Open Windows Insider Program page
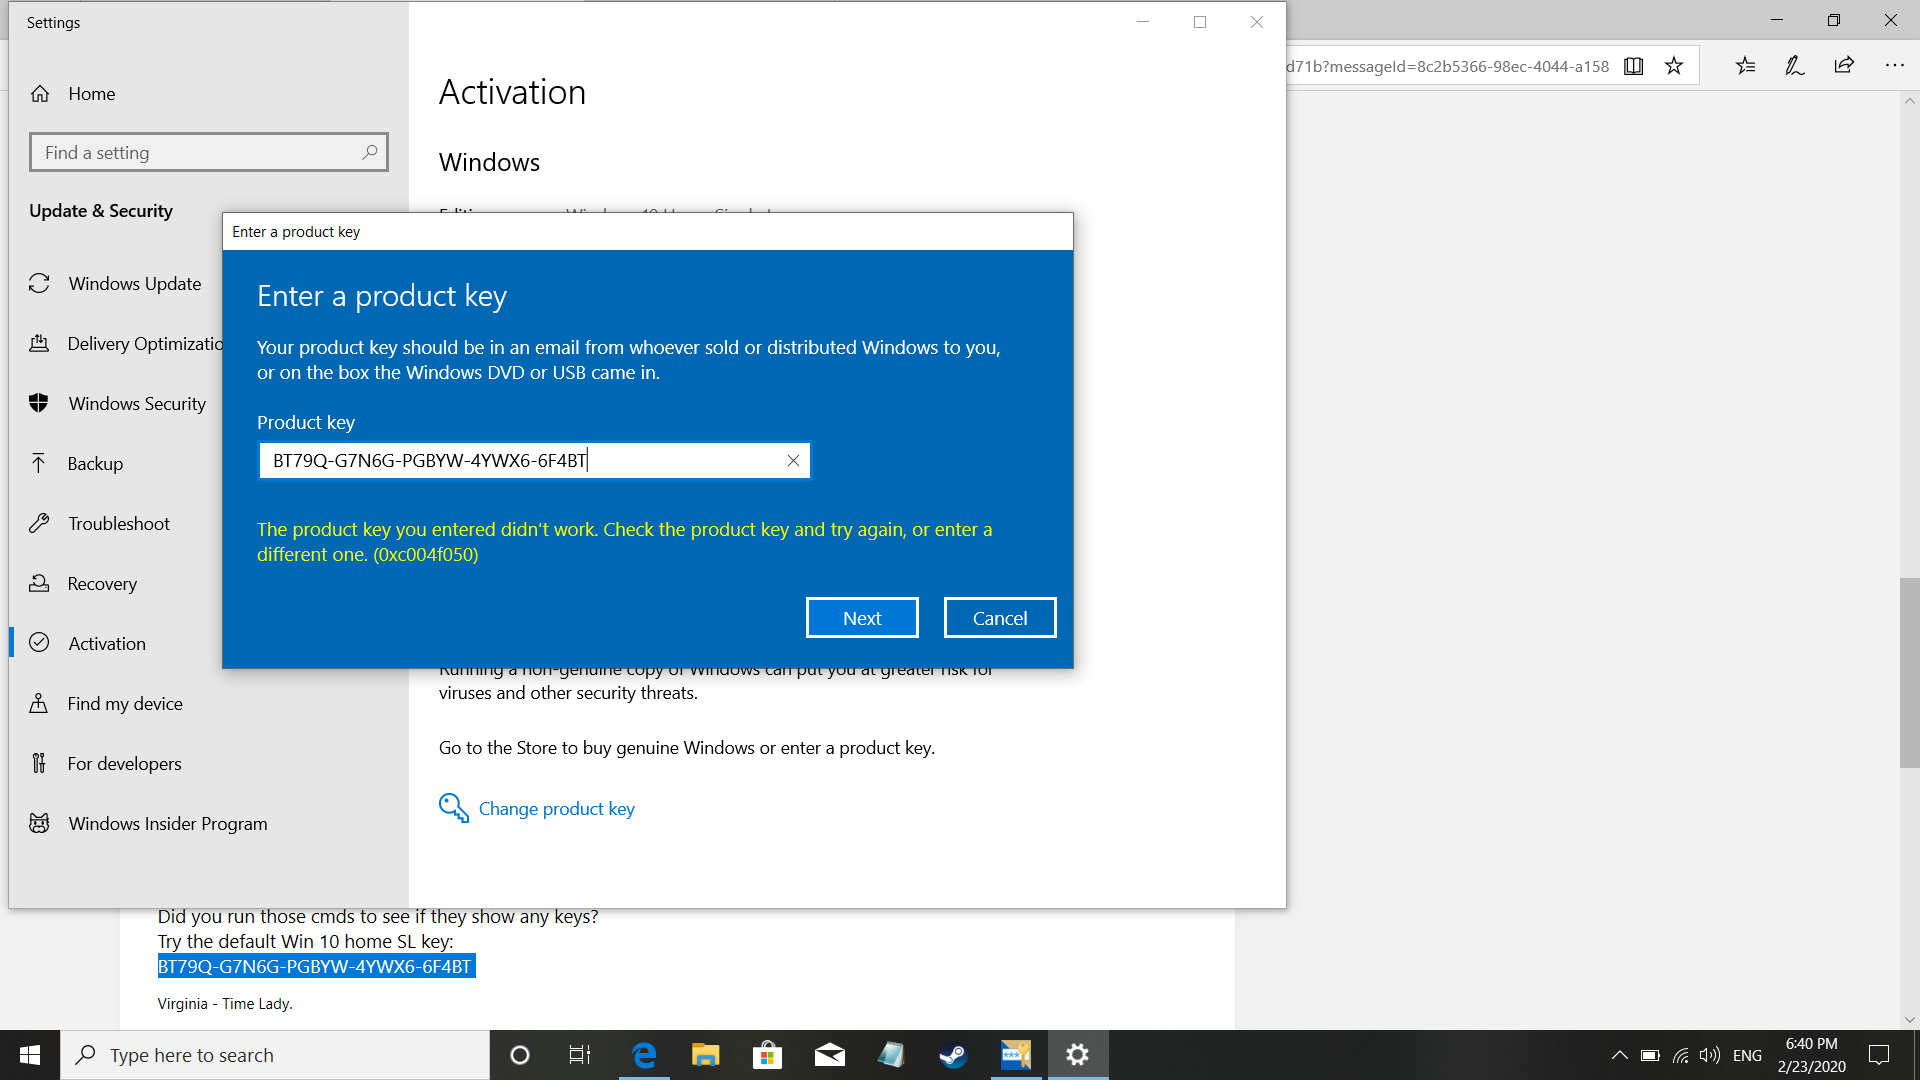Screen dimensions: 1920x1080 coord(168,824)
